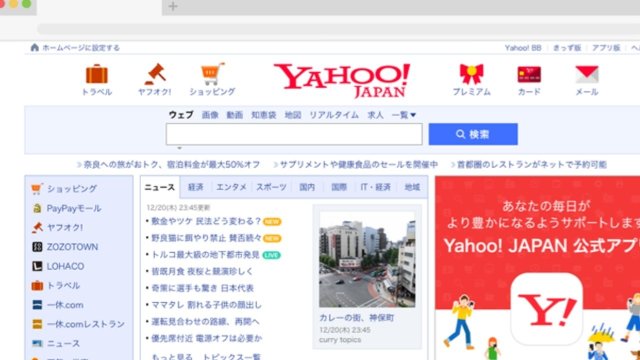The height and width of the screenshot is (360, 640).
Task: Open the Mail envelope icon
Action: click(x=587, y=74)
